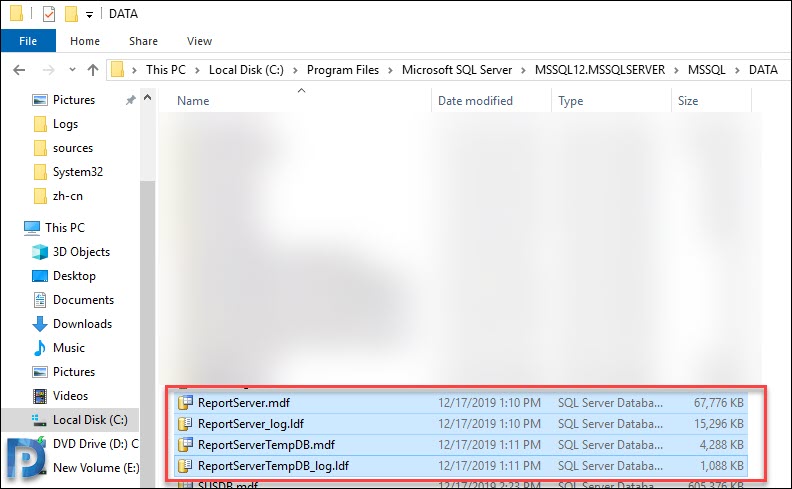Click the New folder quick access icon
The width and height of the screenshot is (792, 489).
coord(71,14)
